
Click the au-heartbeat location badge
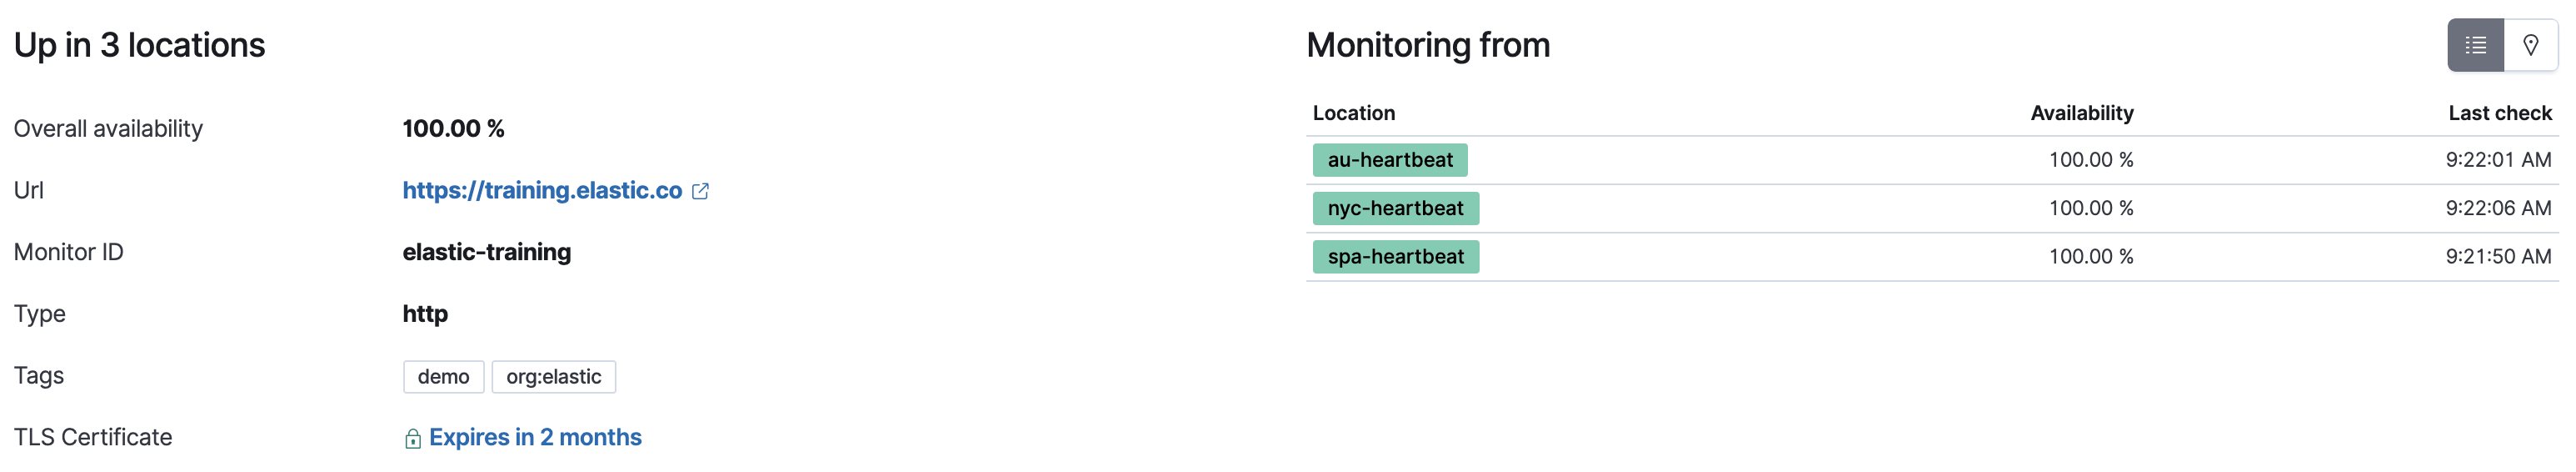(x=1389, y=160)
